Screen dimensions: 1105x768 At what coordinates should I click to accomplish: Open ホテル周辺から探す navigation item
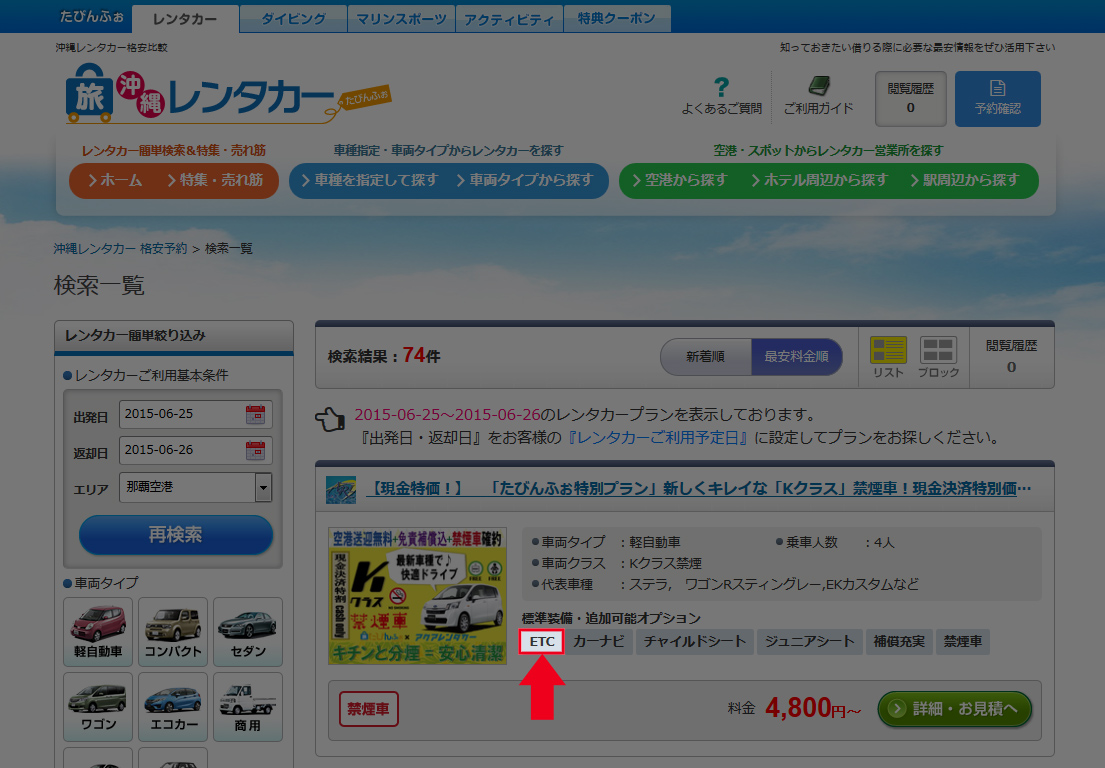click(x=819, y=180)
